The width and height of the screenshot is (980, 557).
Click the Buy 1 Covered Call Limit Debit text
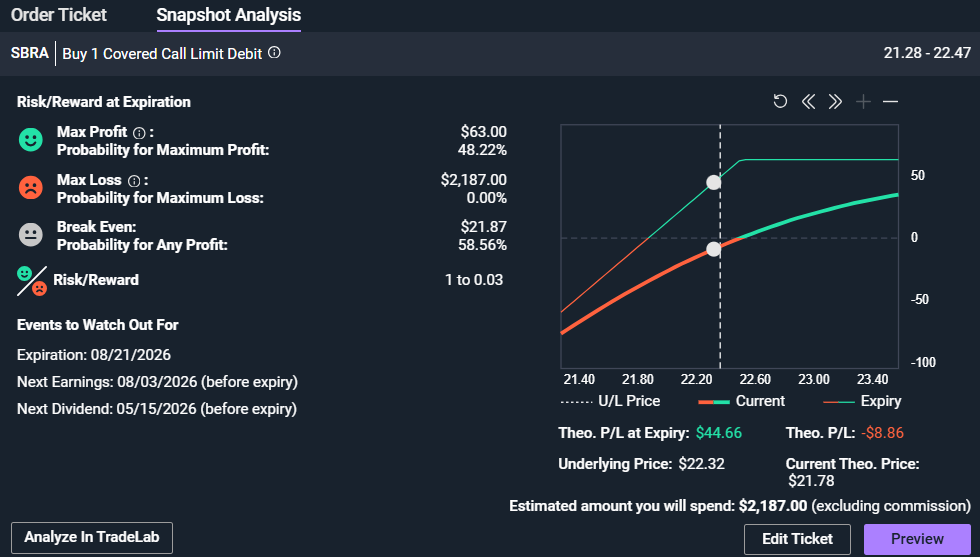[162, 54]
